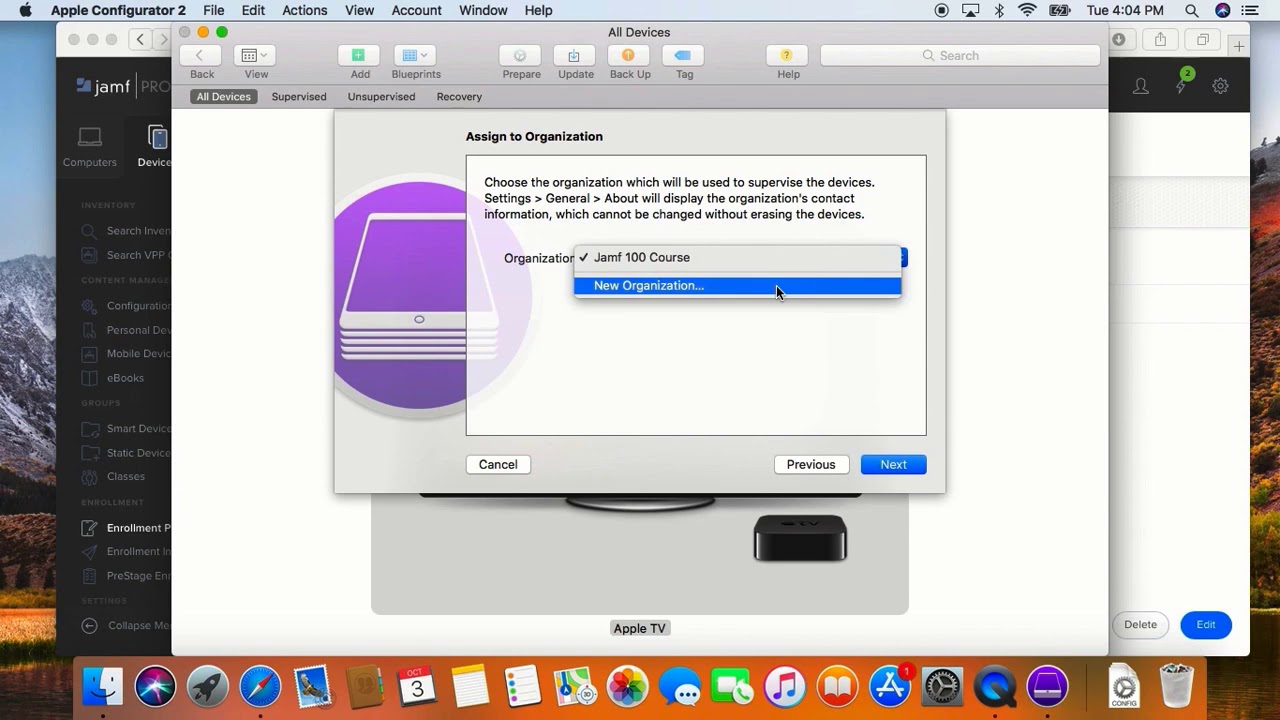This screenshot has height=720, width=1280.
Task: Click Jamf Pro notifications lightning icon
Action: coord(1181,87)
